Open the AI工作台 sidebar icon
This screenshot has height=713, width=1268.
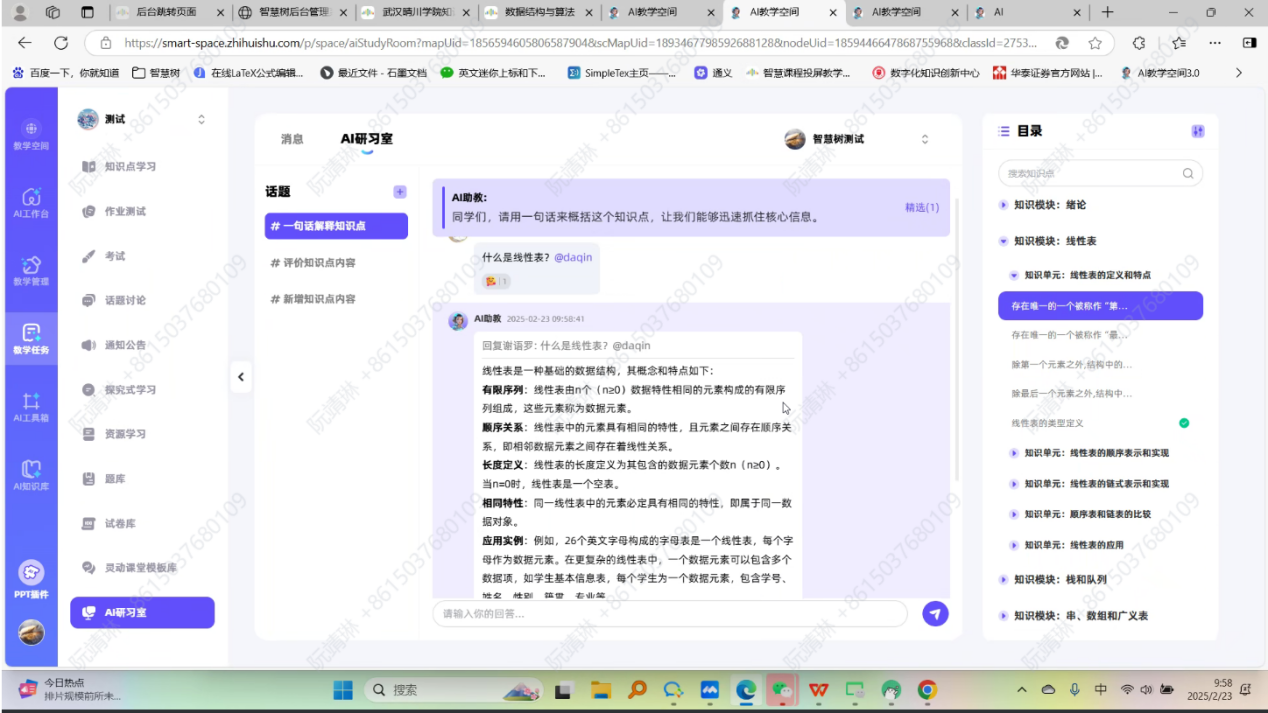click(31, 201)
